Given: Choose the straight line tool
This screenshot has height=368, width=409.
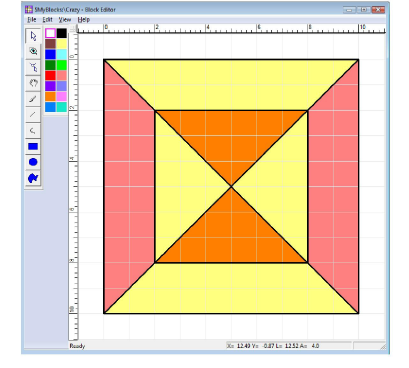Looking at the screenshot, I should (33, 115).
